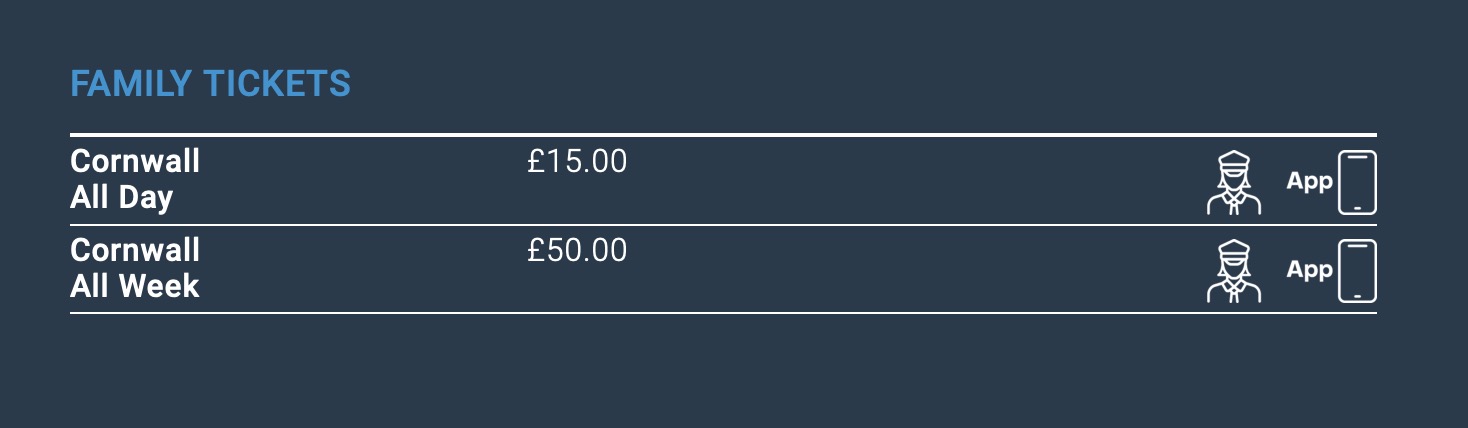Click Cornwall in the All Day ticket row
Viewport: 1468px width, 428px height.
[x=135, y=161]
